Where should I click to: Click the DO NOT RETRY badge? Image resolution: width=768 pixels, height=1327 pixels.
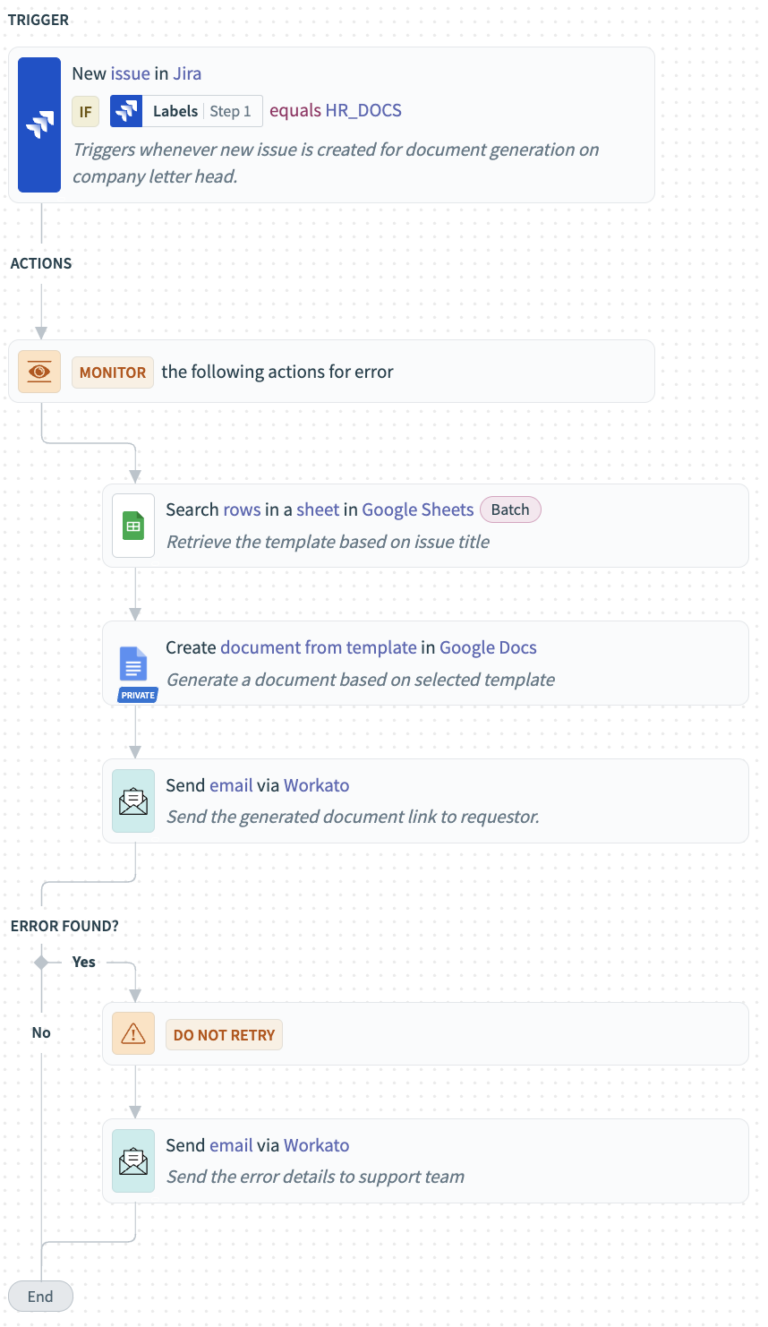pyautogui.click(x=224, y=1035)
